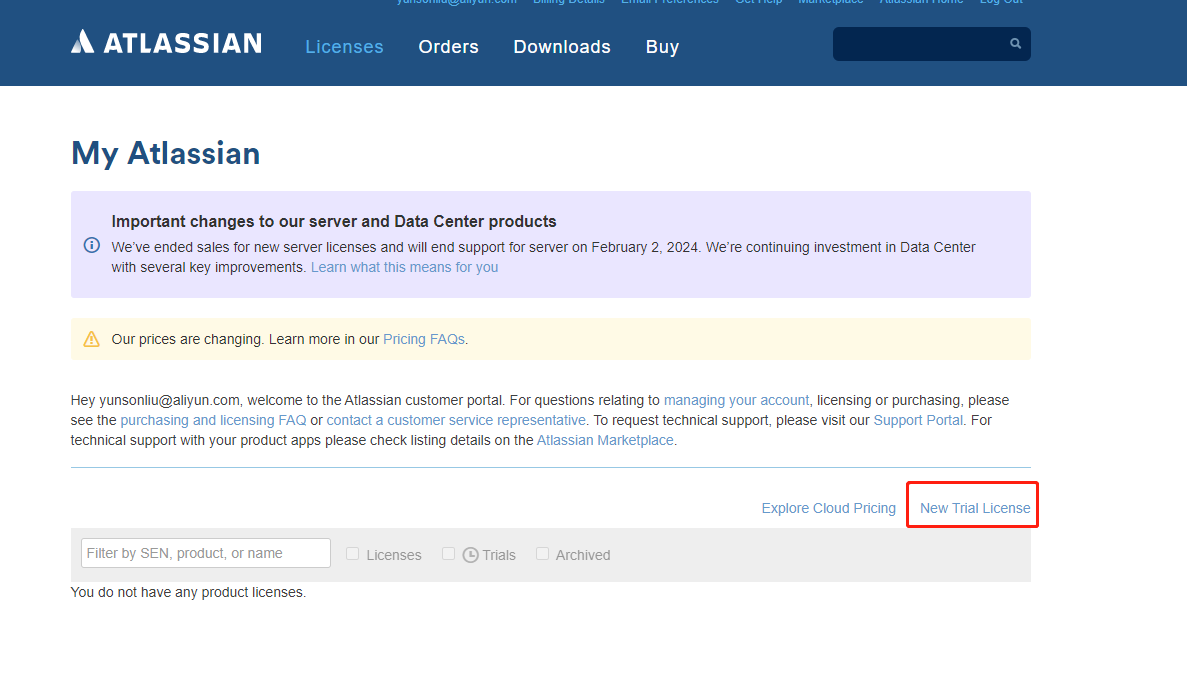Click Billing Details in the top bar

[569, 3]
